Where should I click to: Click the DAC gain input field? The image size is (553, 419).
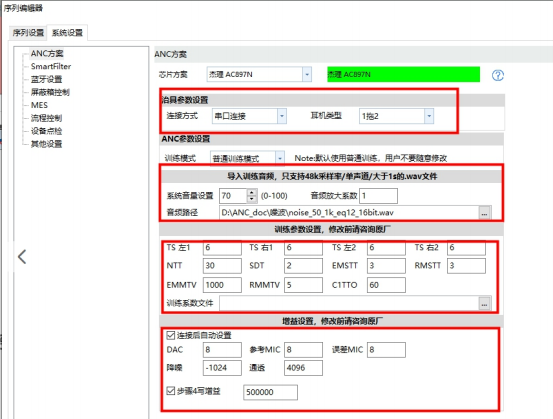pyautogui.click(x=222, y=350)
